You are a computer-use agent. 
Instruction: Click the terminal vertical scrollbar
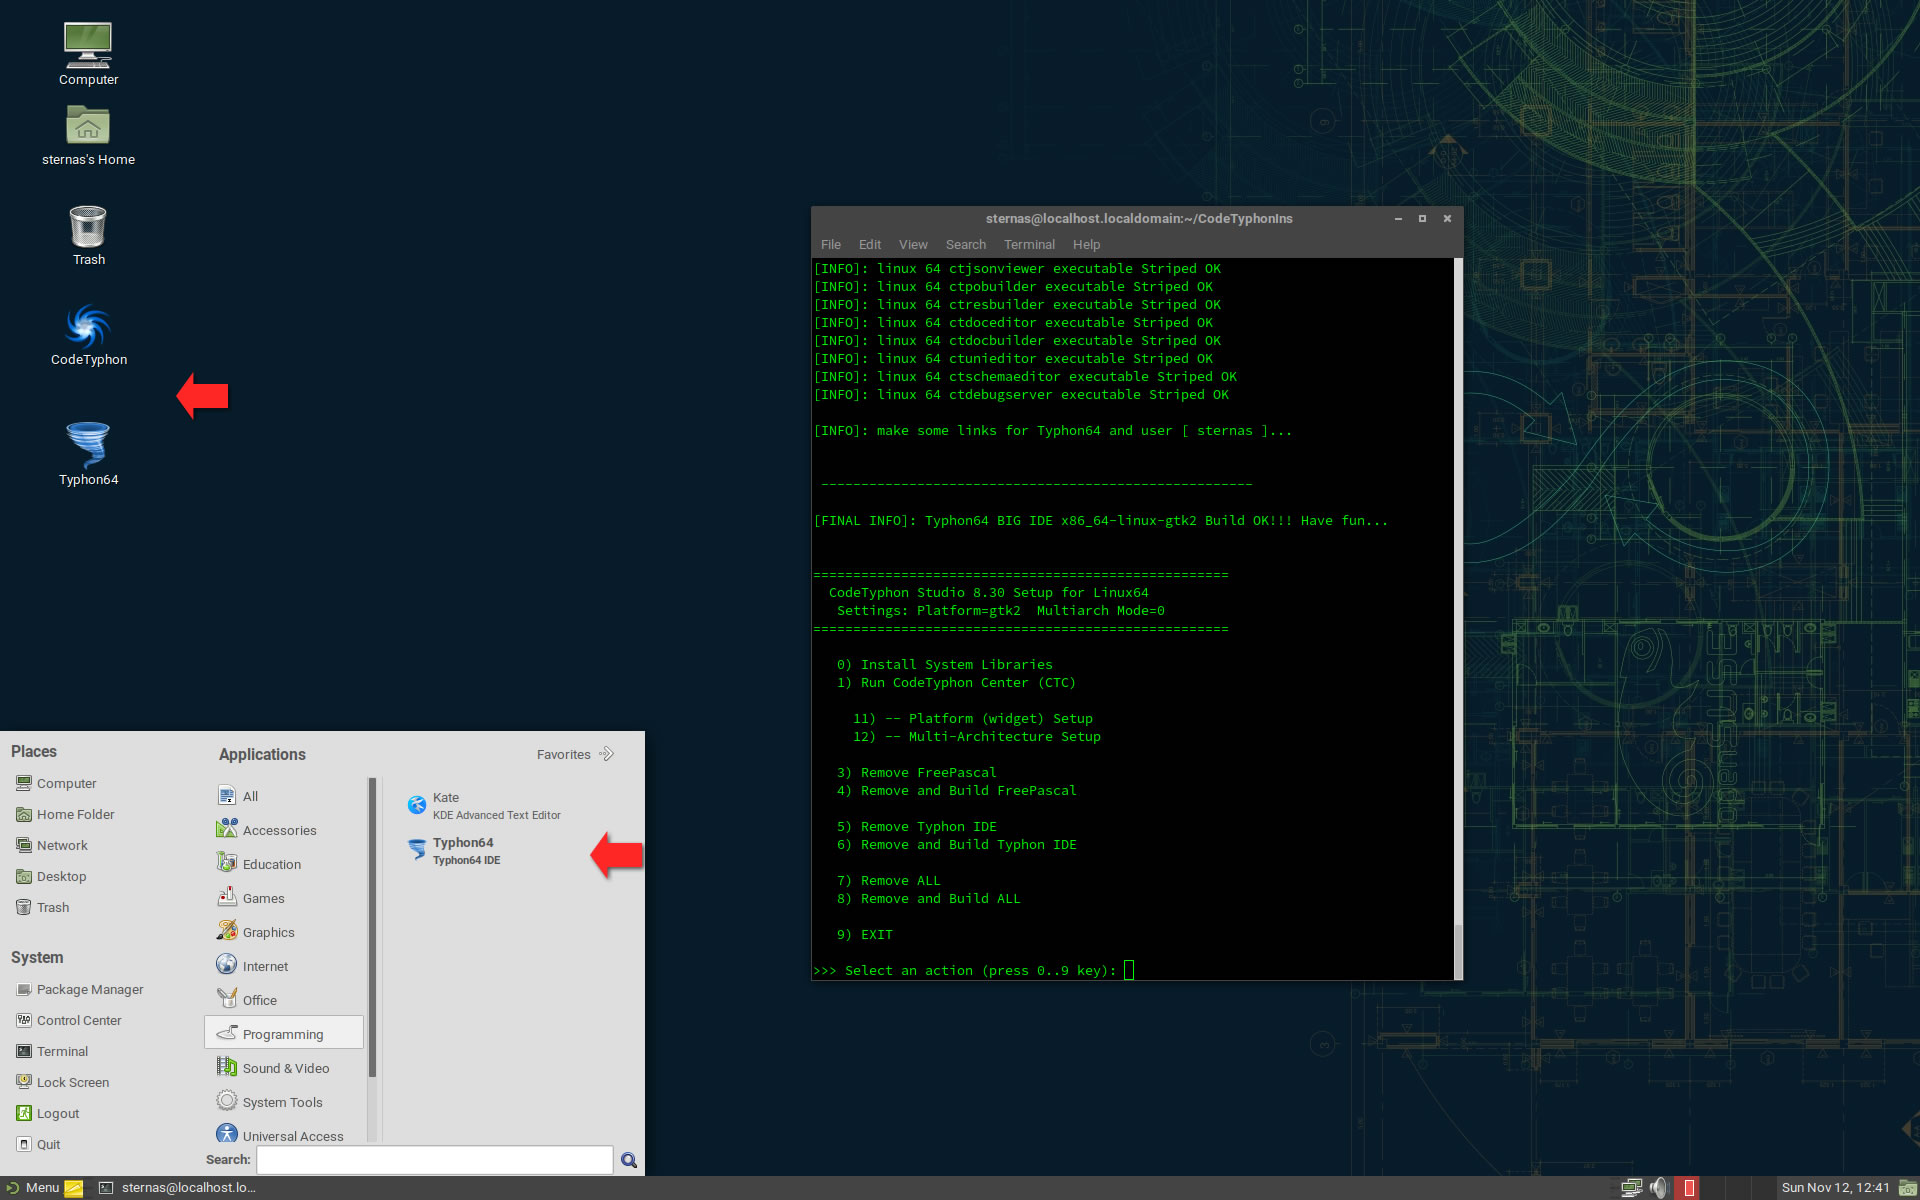click(1458, 619)
